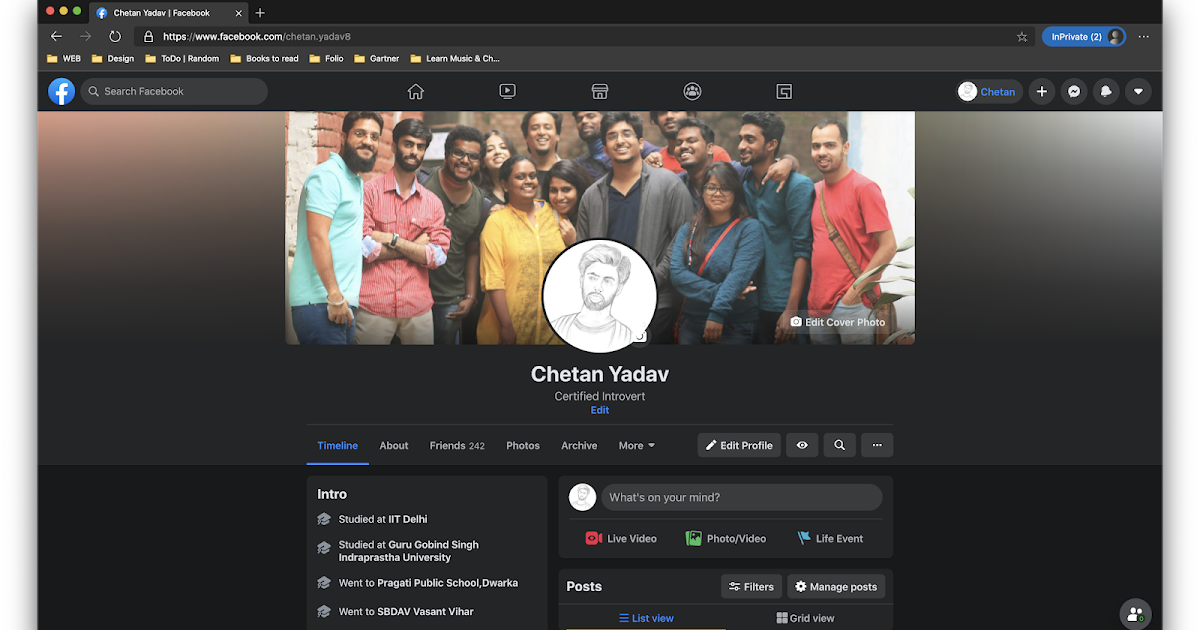
Task: Go to the Home feed icon
Action: click(416, 91)
